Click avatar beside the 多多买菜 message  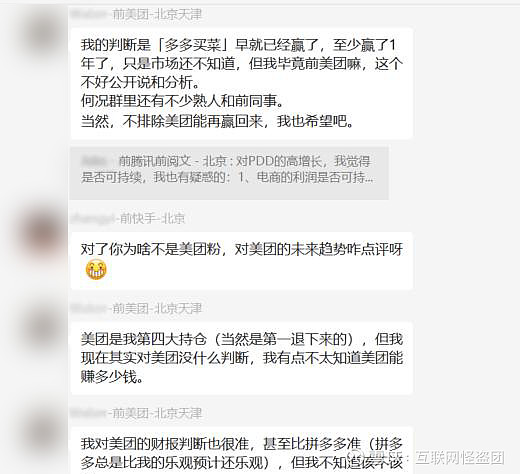(x=40, y=30)
